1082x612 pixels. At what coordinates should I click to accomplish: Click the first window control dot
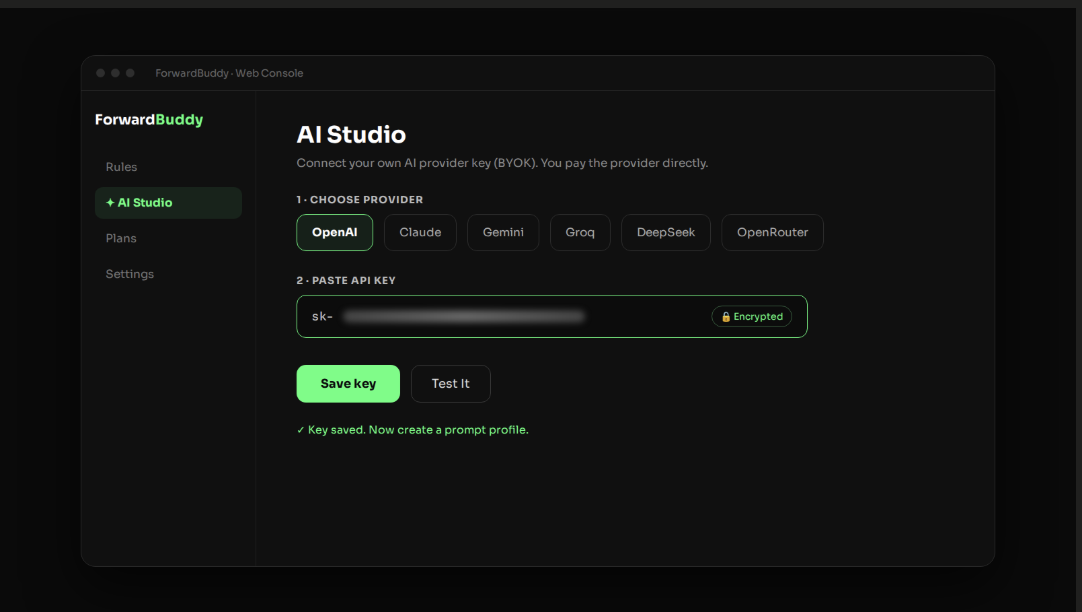click(101, 73)
